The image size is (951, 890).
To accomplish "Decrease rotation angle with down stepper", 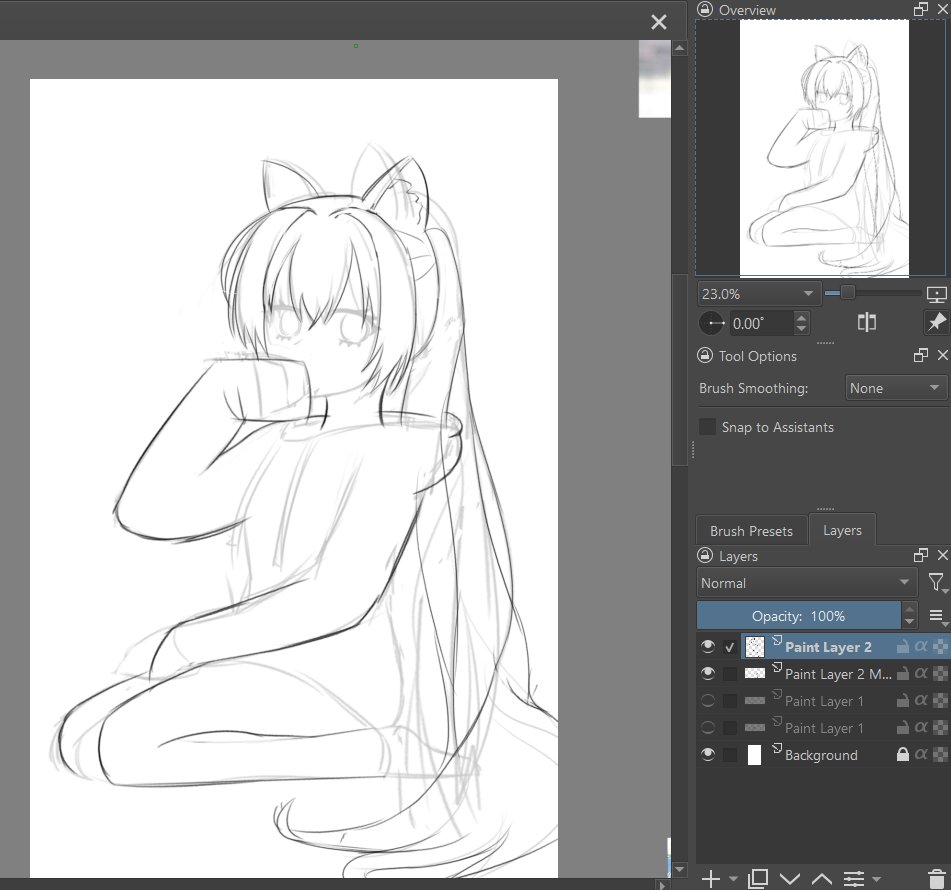I will 802,329.
